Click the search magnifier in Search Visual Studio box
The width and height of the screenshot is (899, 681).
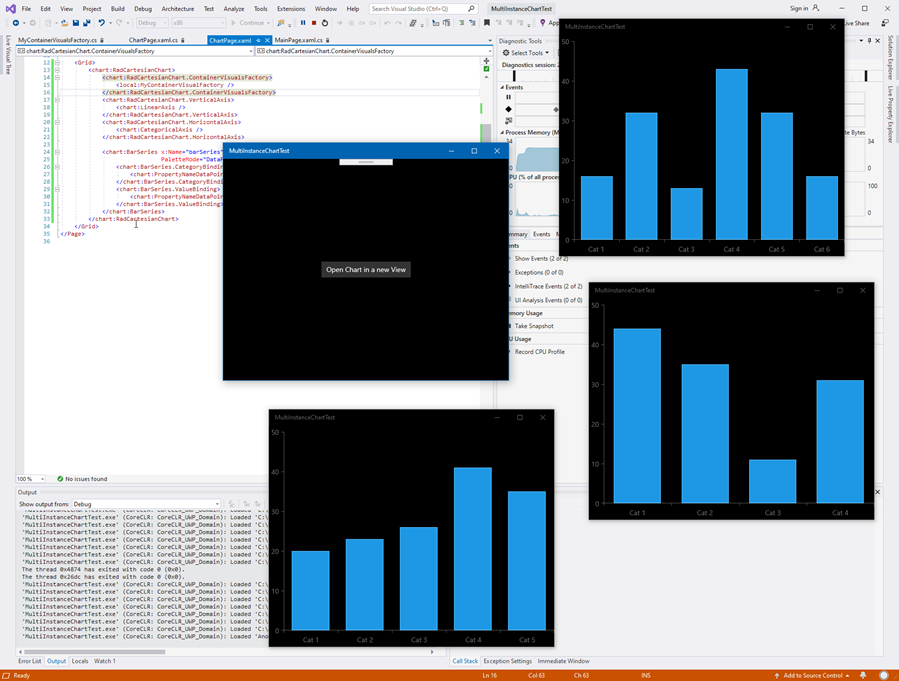[471, 9]
